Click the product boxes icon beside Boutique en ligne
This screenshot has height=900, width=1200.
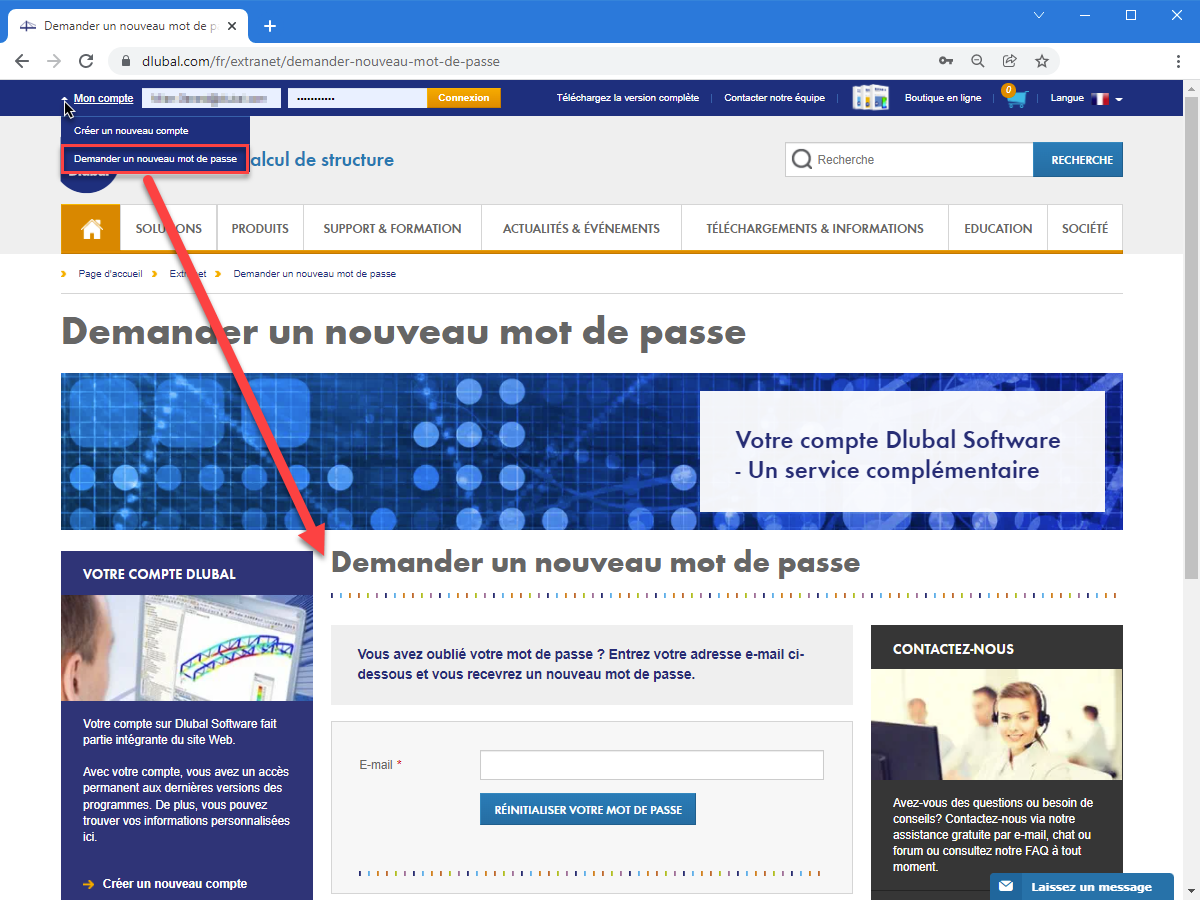[x=870, y=97]
